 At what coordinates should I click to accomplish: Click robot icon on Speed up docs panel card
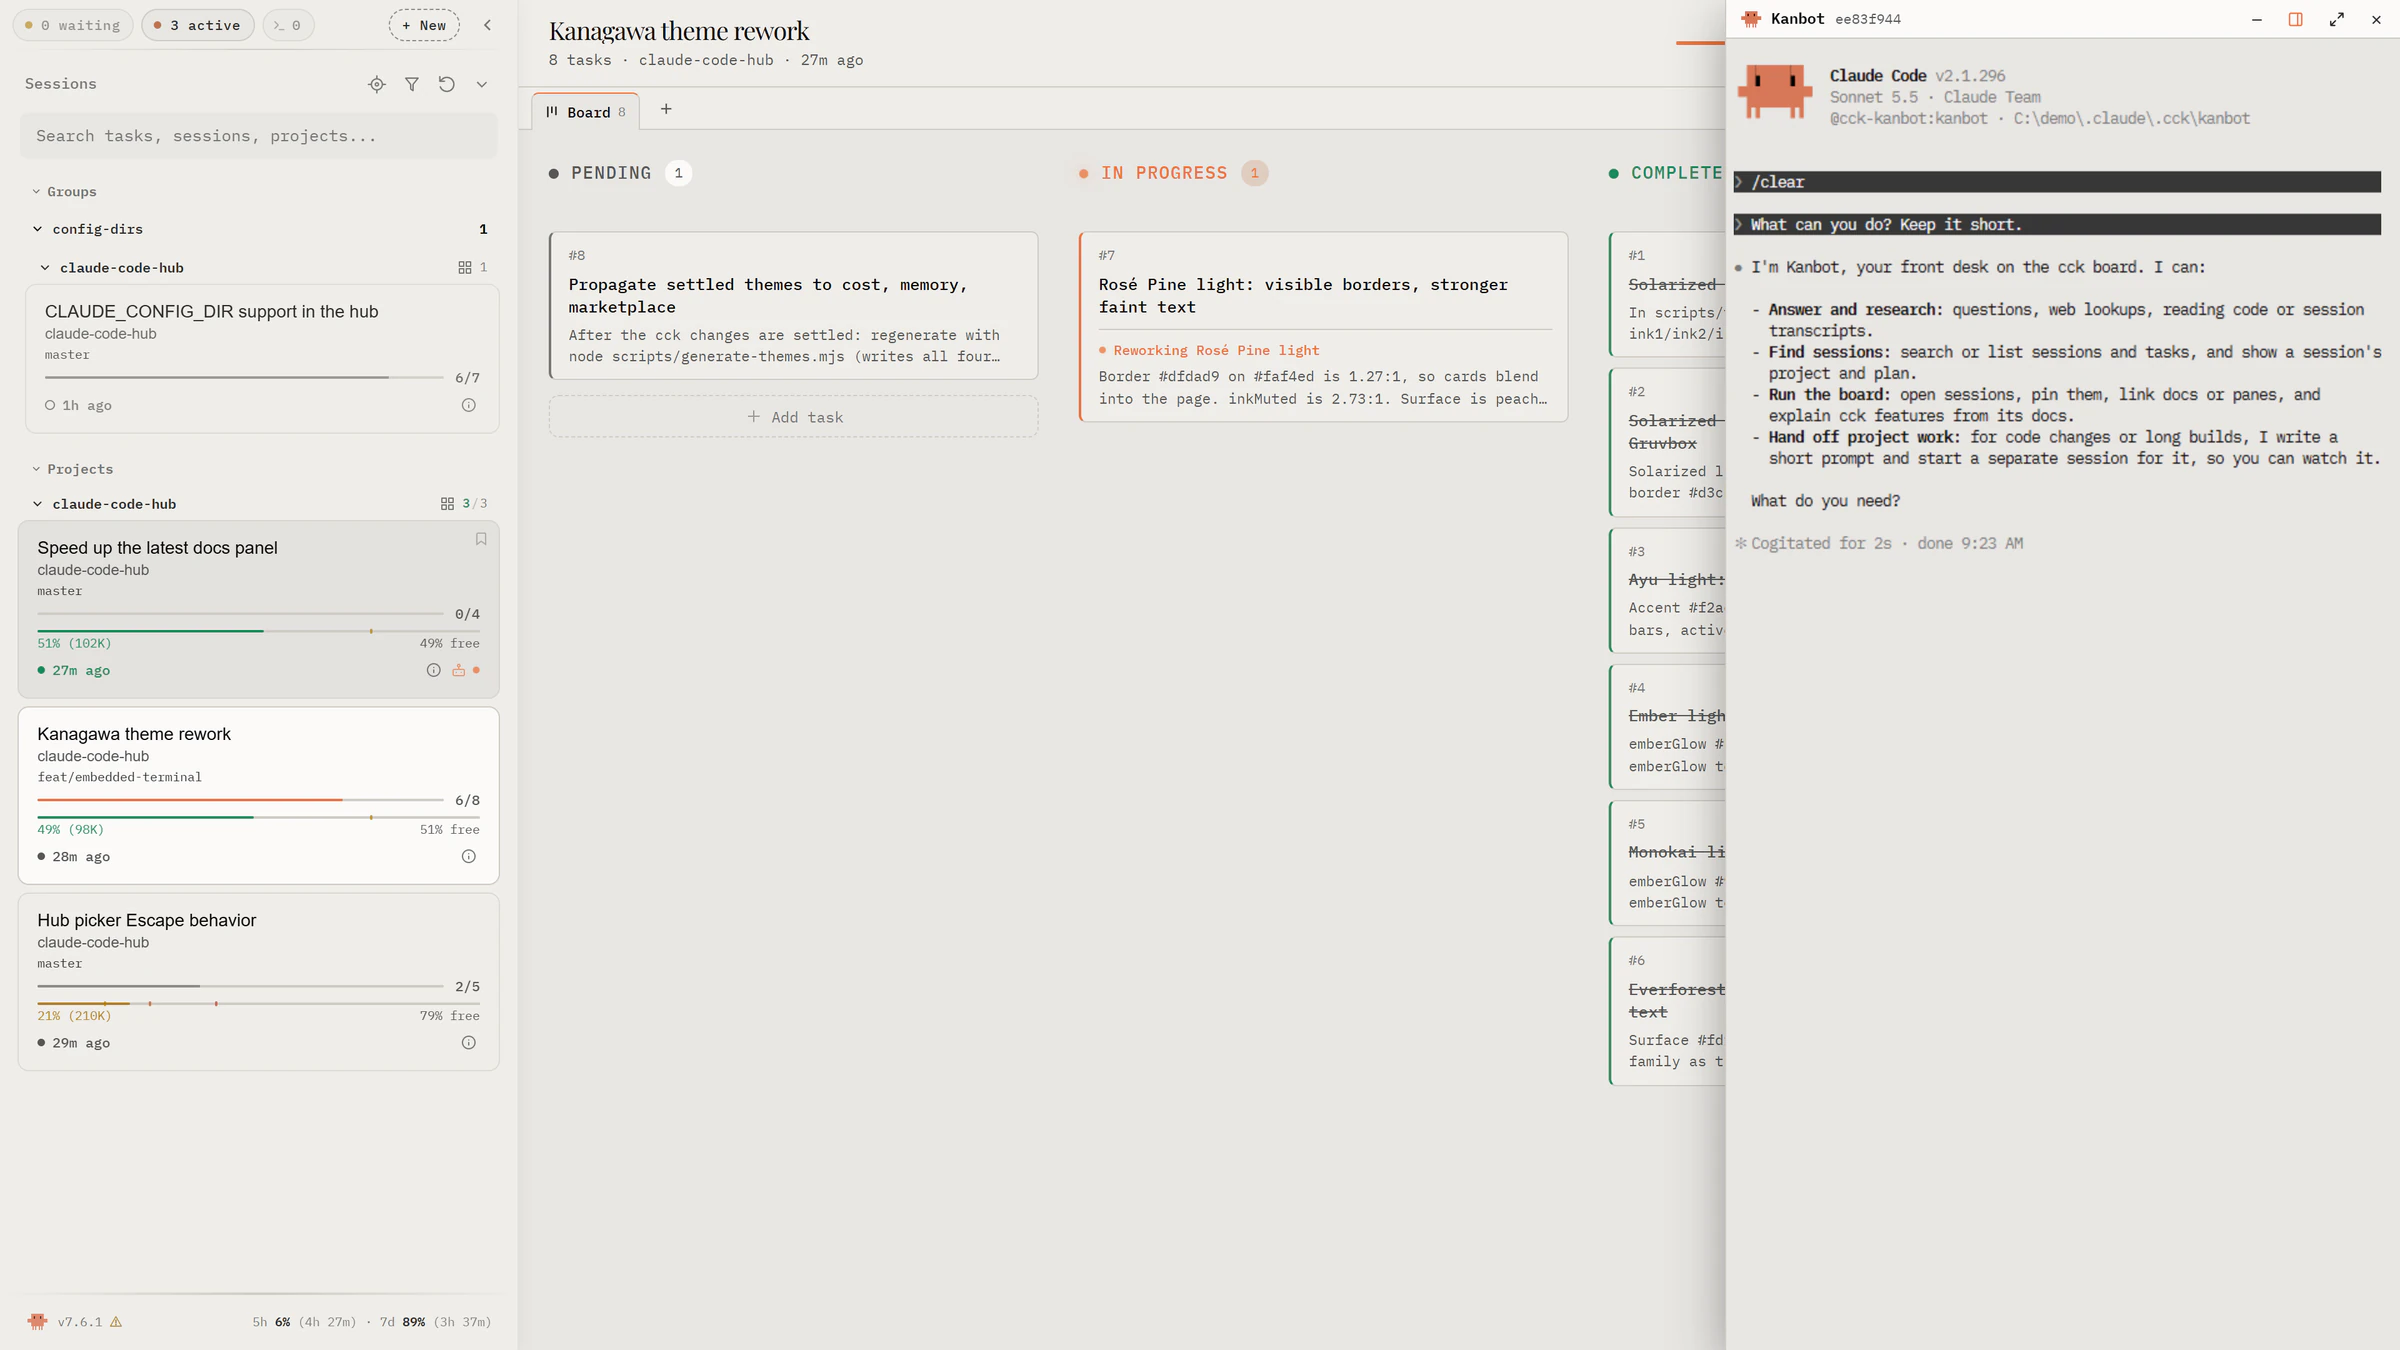point(458,670)
